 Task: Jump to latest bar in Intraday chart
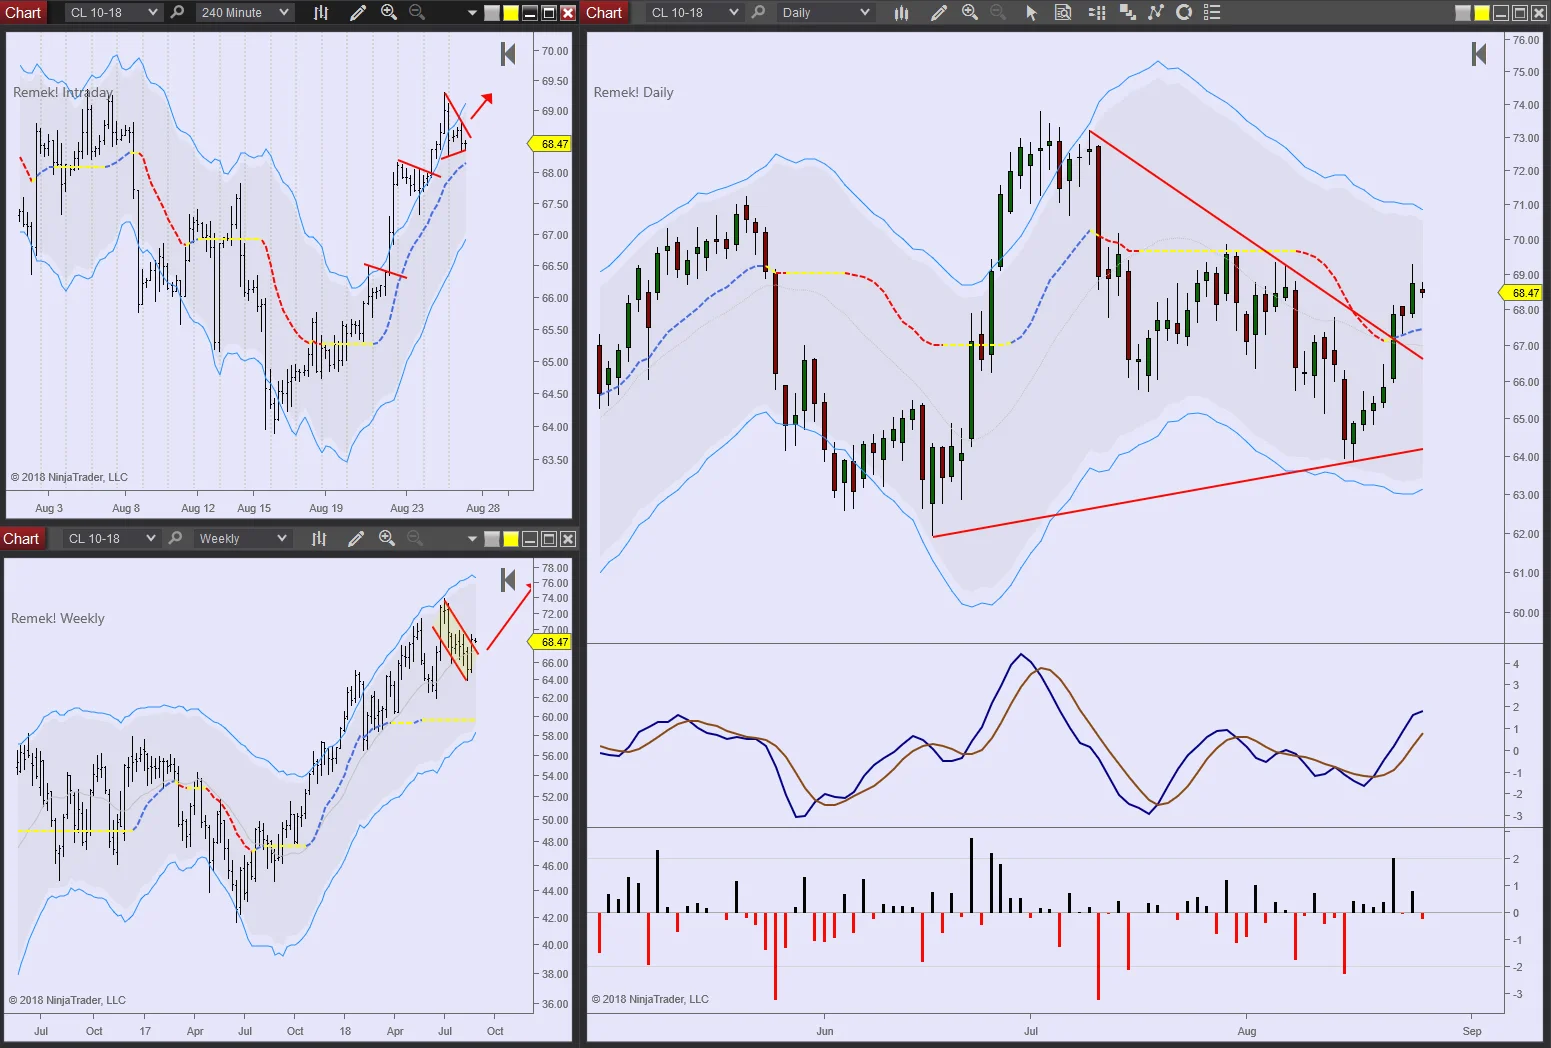508,54
